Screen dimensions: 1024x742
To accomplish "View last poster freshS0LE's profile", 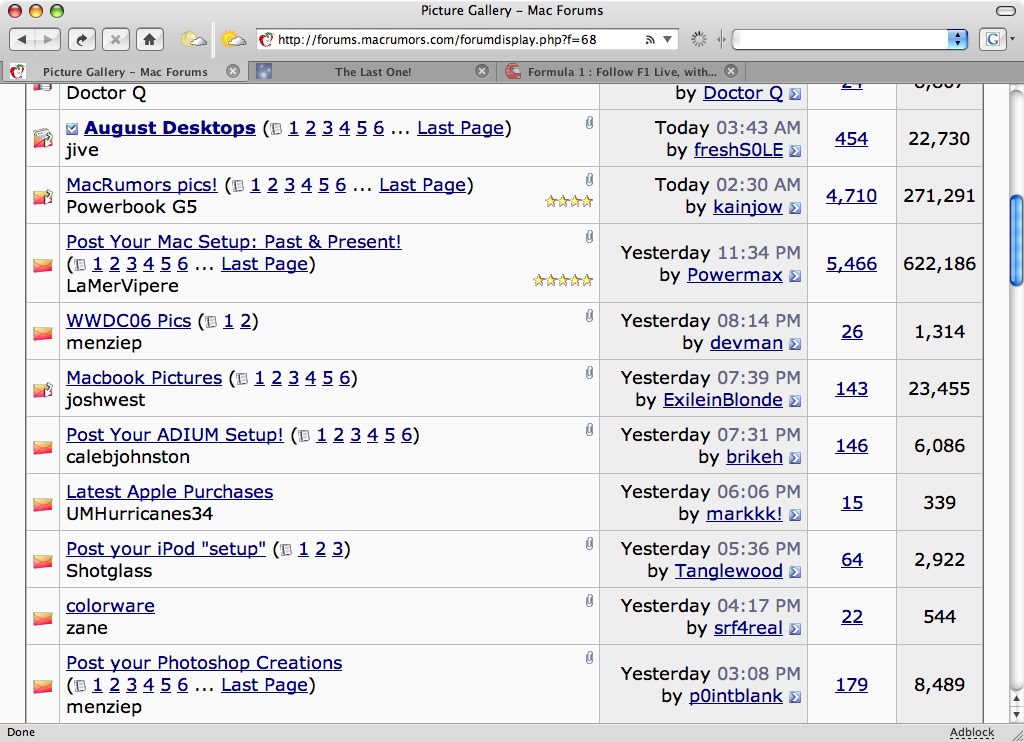I will [738, 150].
